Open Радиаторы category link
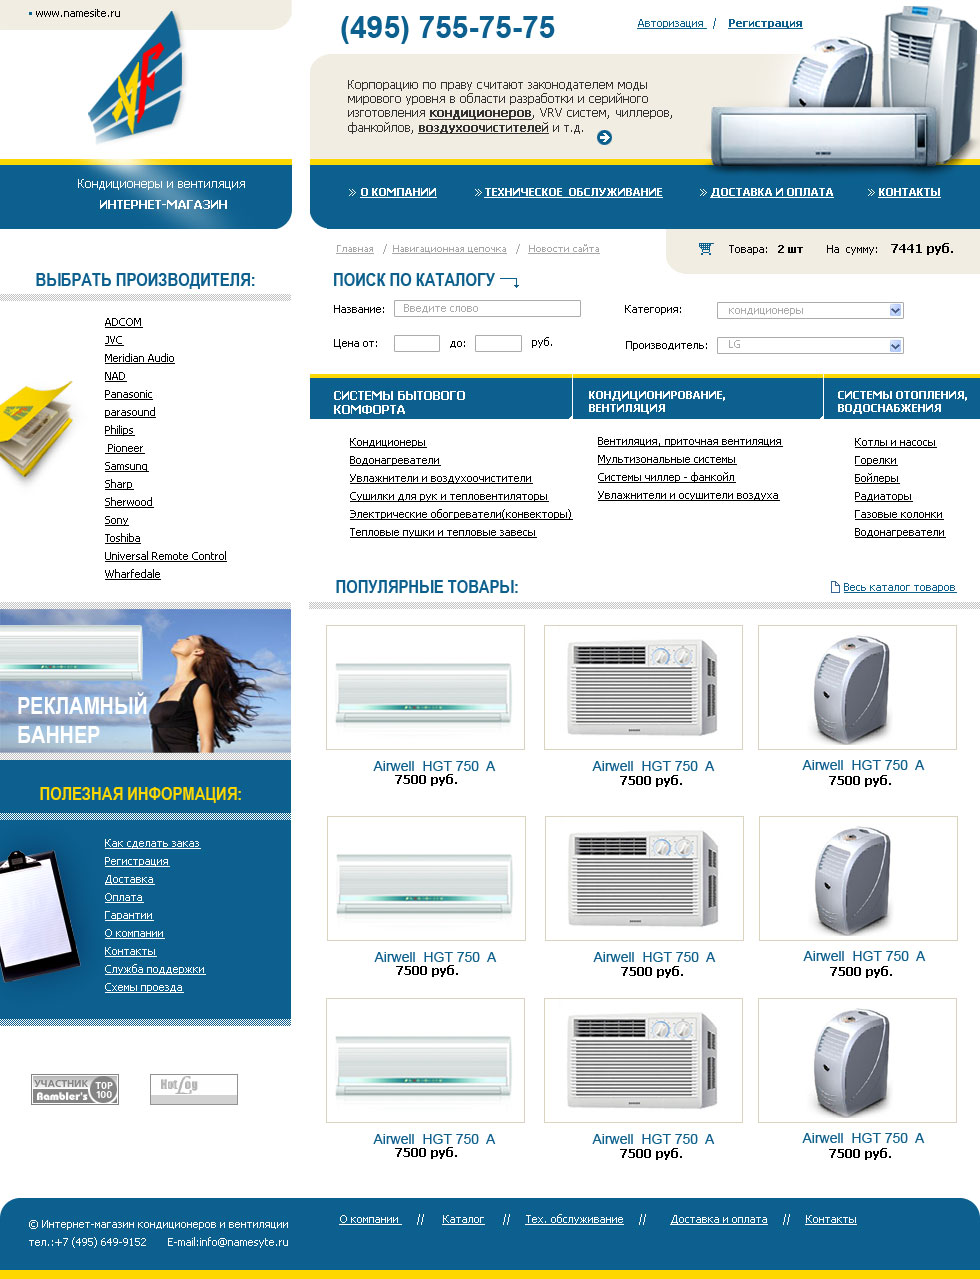 click(x=883, y=496)
